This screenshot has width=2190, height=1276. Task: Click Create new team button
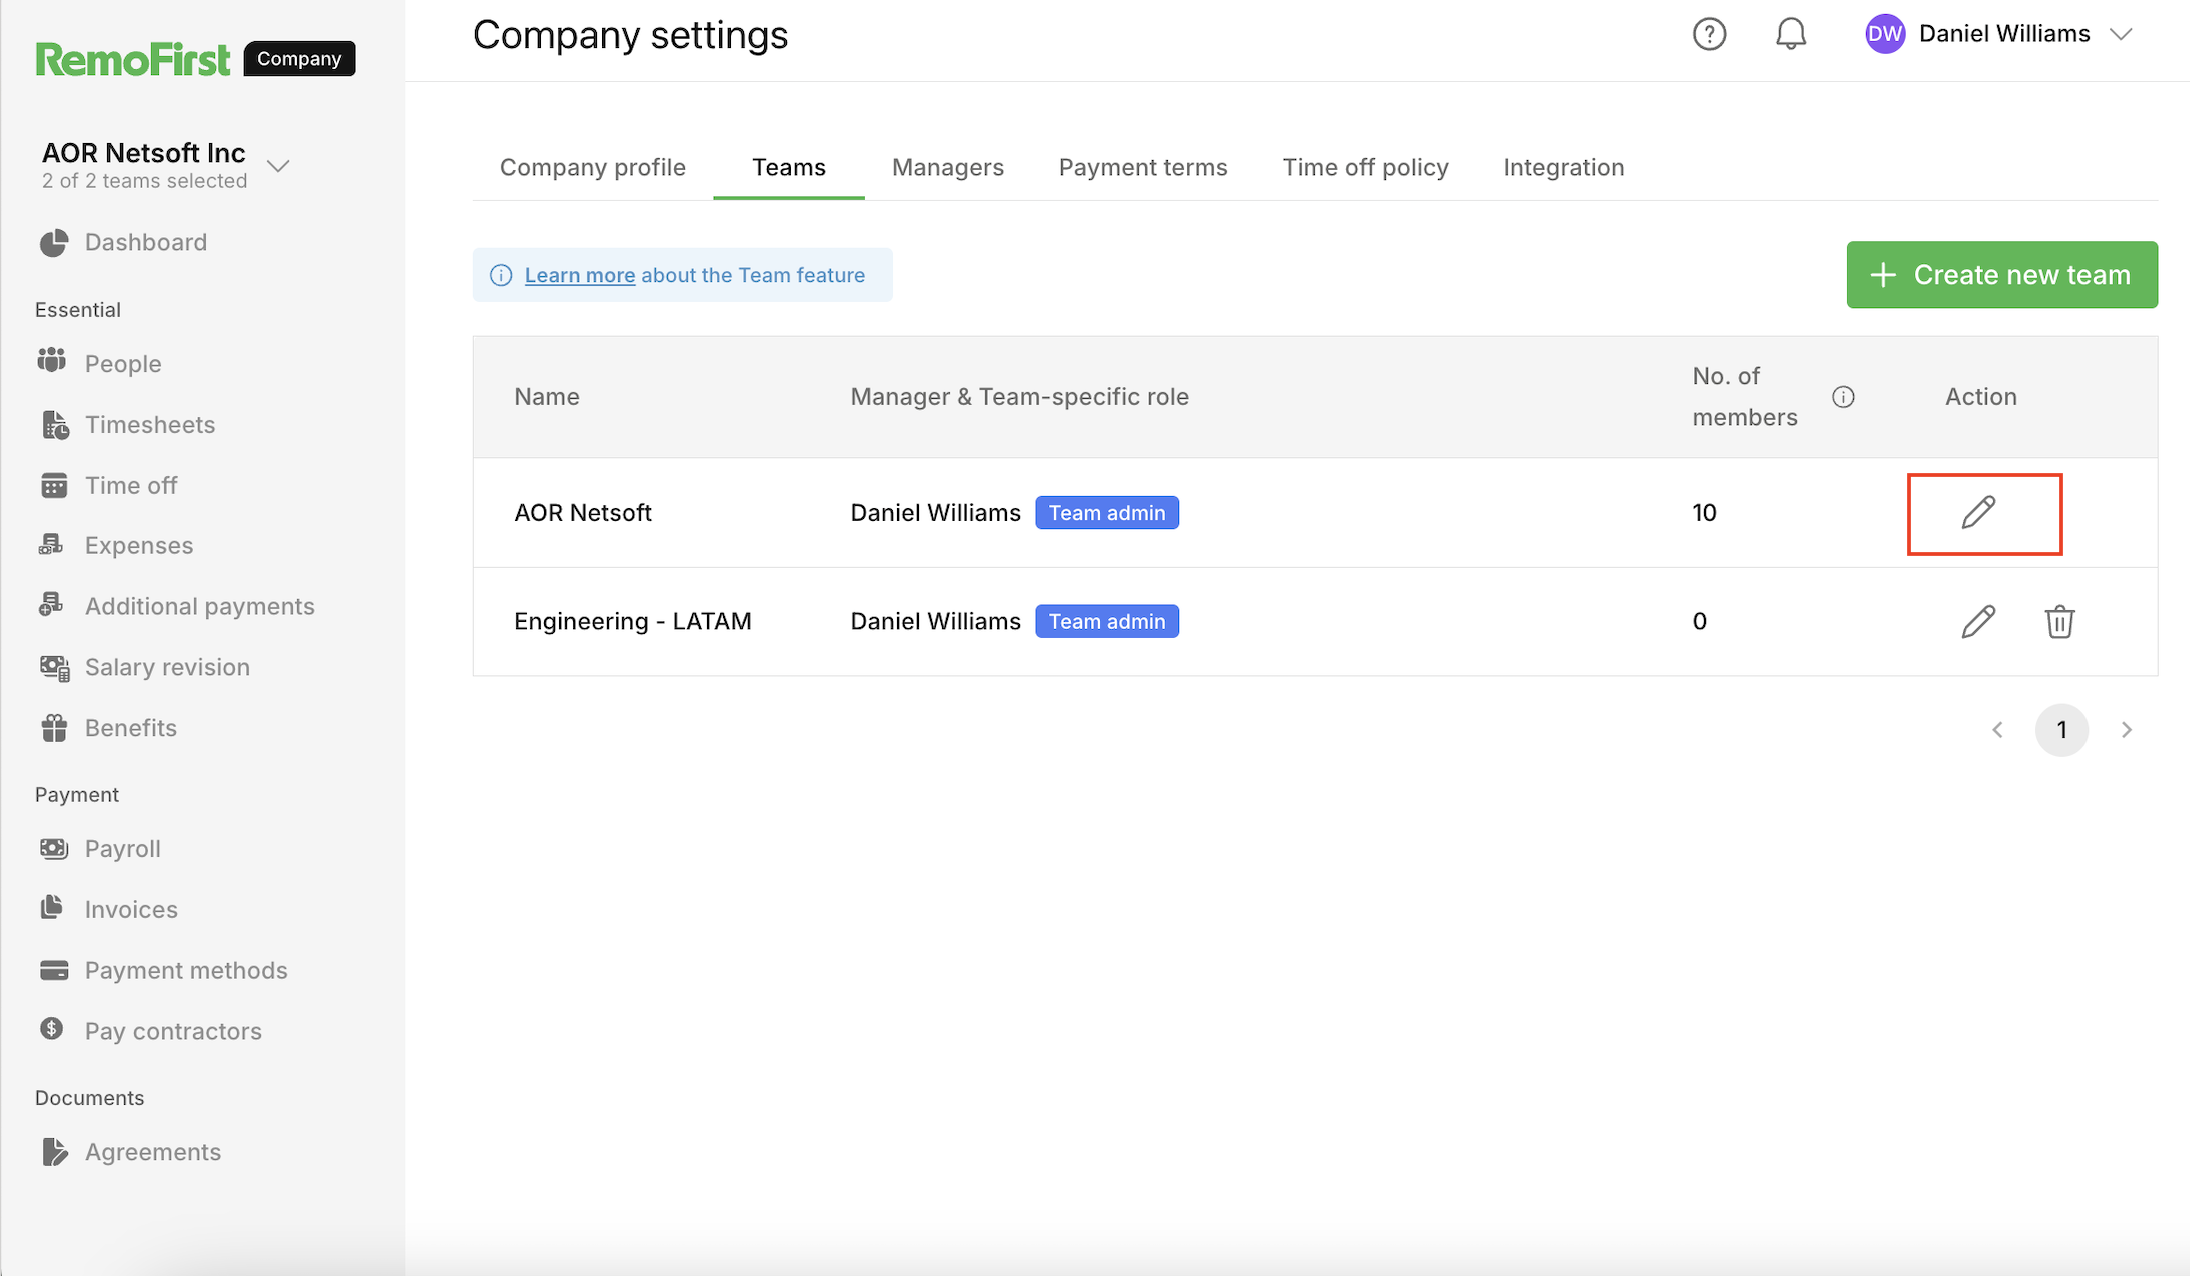point(2002,275)
